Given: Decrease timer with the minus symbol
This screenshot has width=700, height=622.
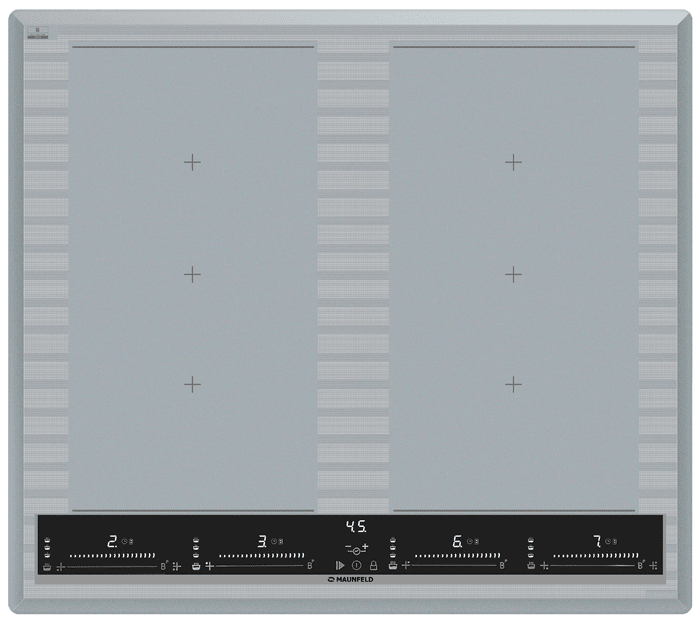Looking at the screenshot, I should click(348, 546).
